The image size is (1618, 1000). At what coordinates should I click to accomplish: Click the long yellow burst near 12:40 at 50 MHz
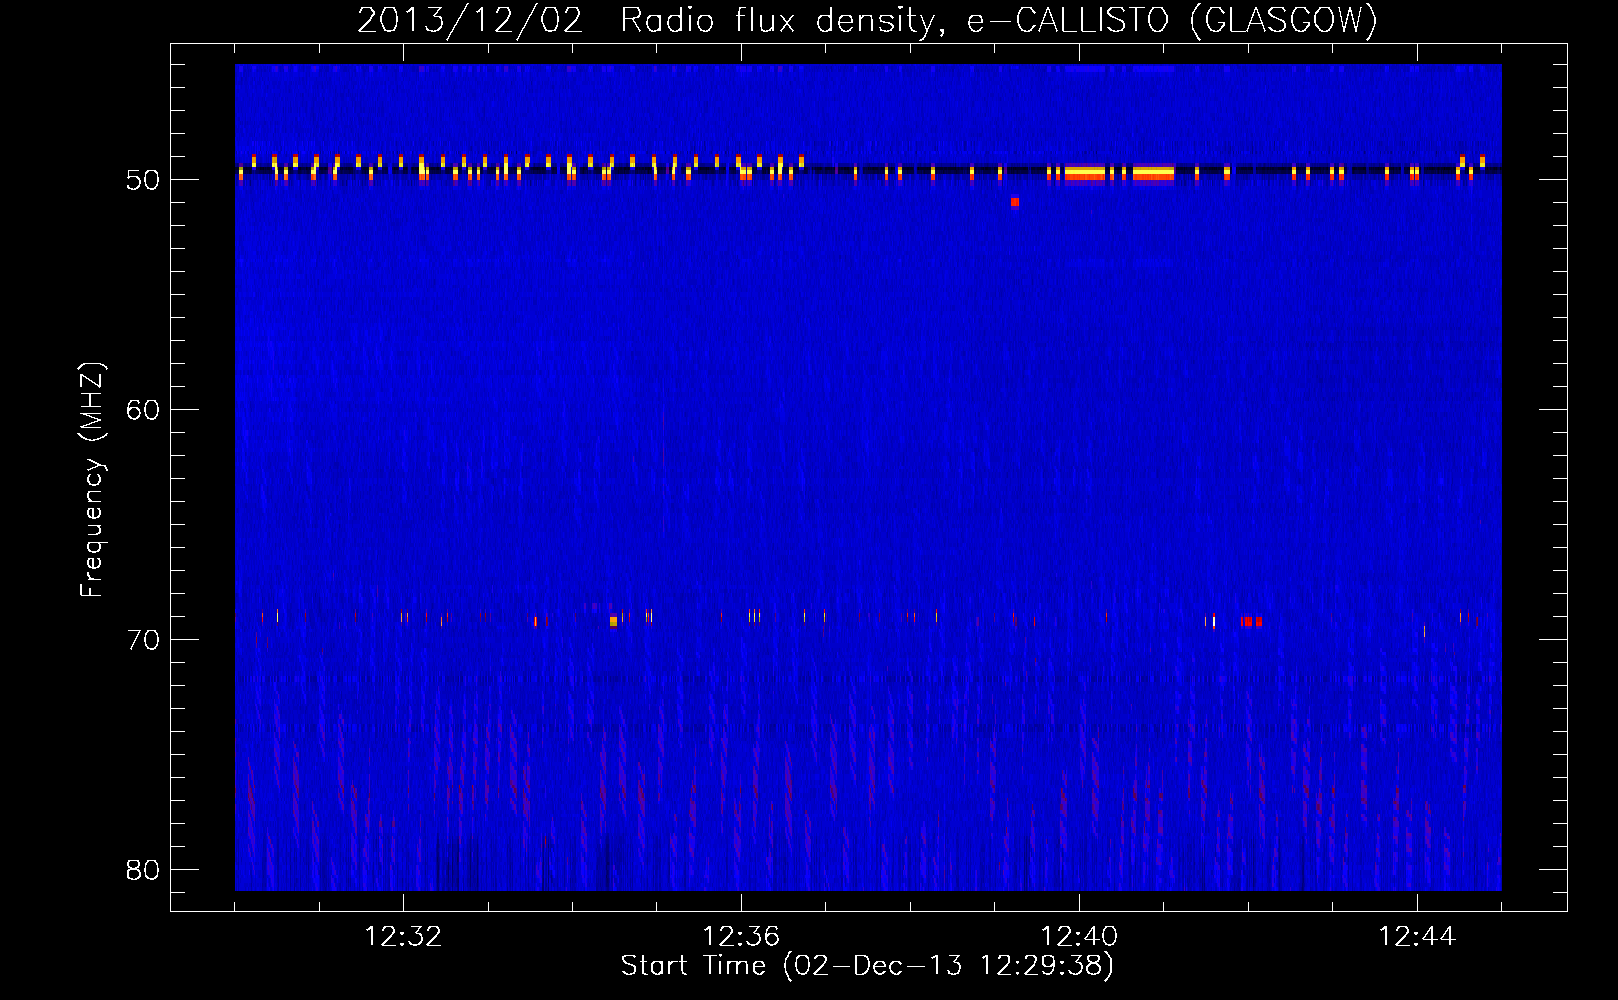(1085, 173)
